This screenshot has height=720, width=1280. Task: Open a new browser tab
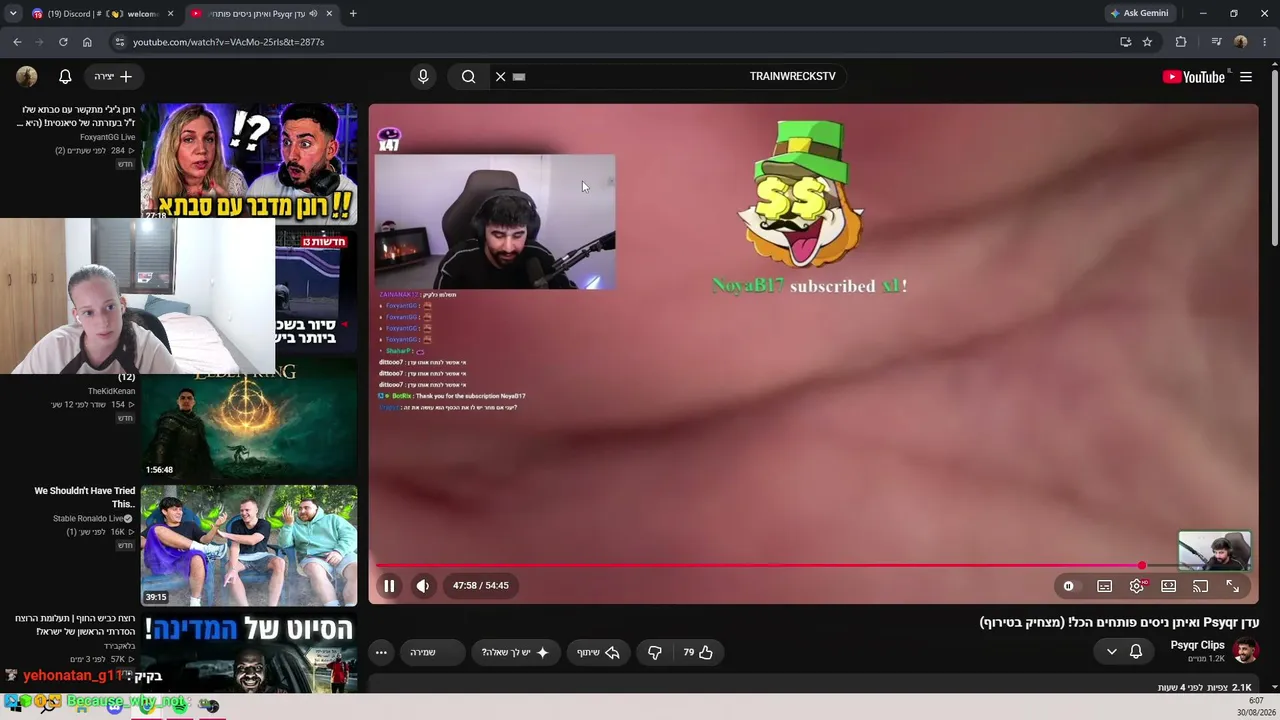tap(353, 13)
